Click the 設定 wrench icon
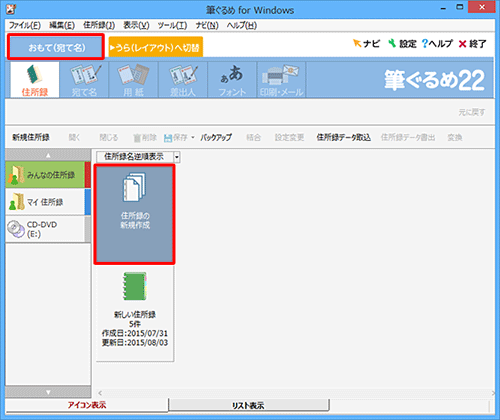The height and width of the screenshot is (420, 500). click(392, 43)
